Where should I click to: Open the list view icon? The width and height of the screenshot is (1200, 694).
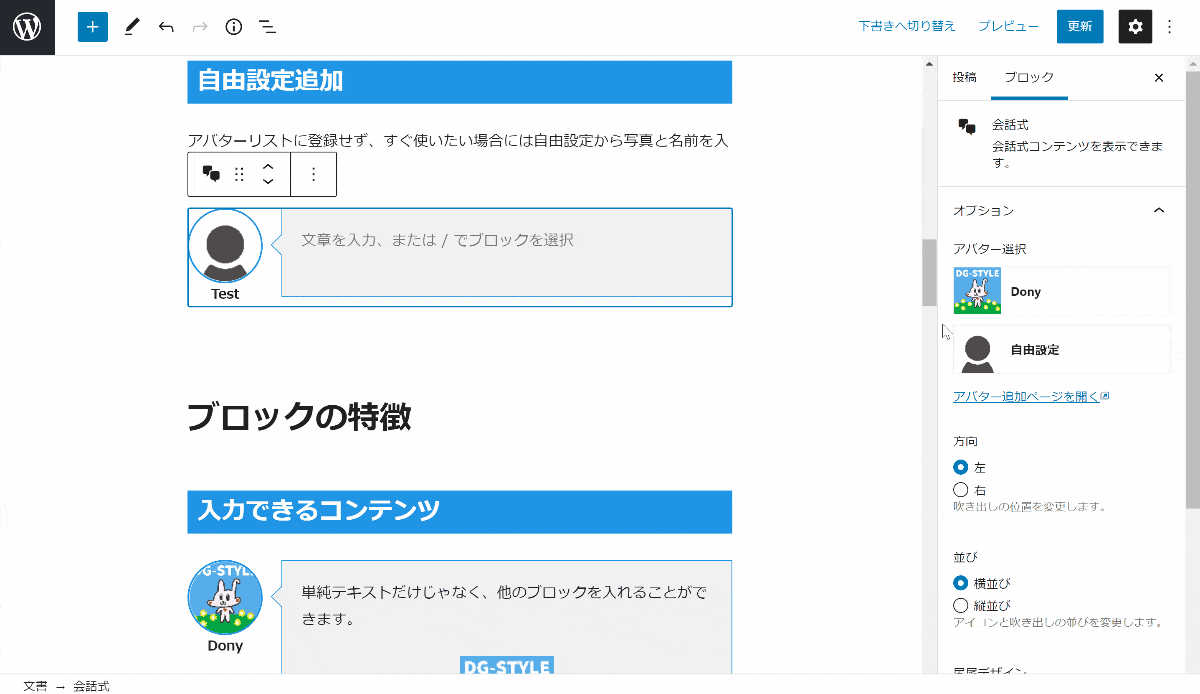click(x=267, y=27)
